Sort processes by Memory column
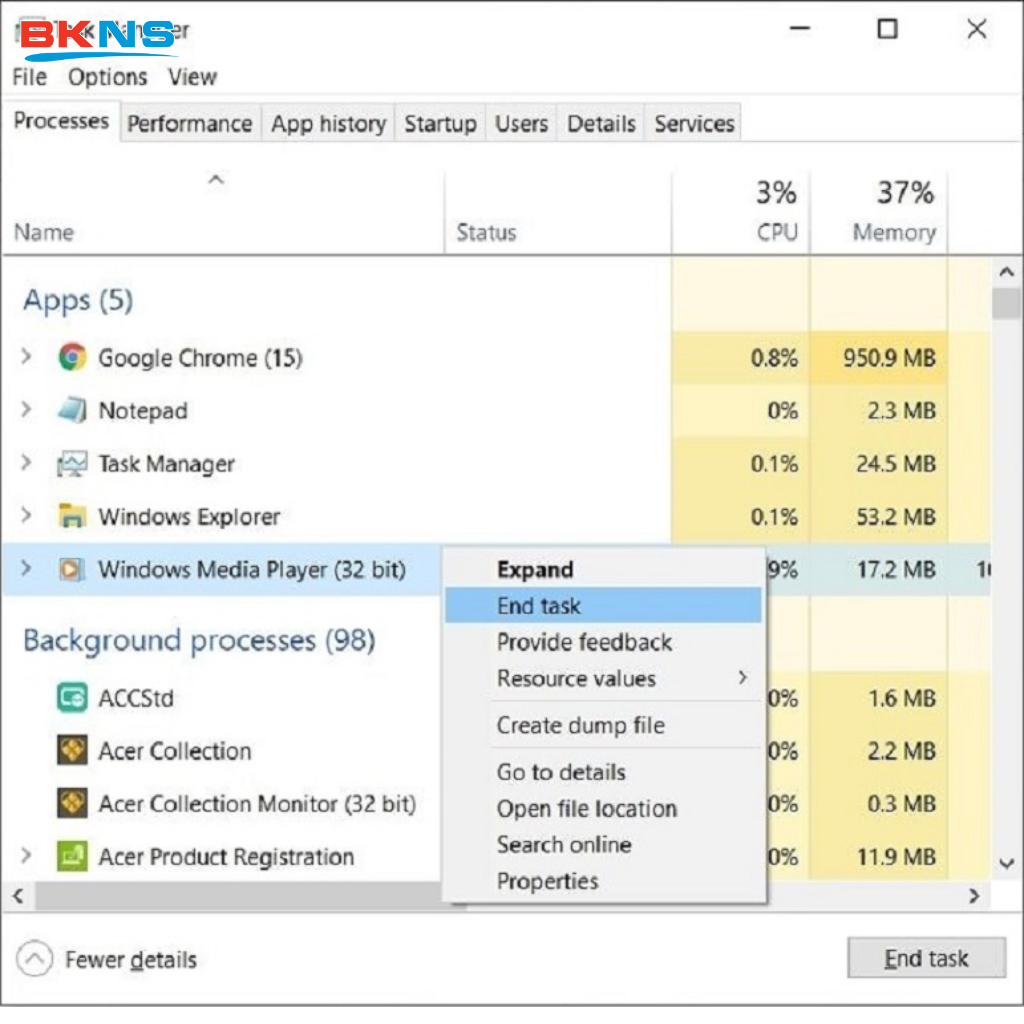This screenshot has height=1024, width=1024. point(893,232)
